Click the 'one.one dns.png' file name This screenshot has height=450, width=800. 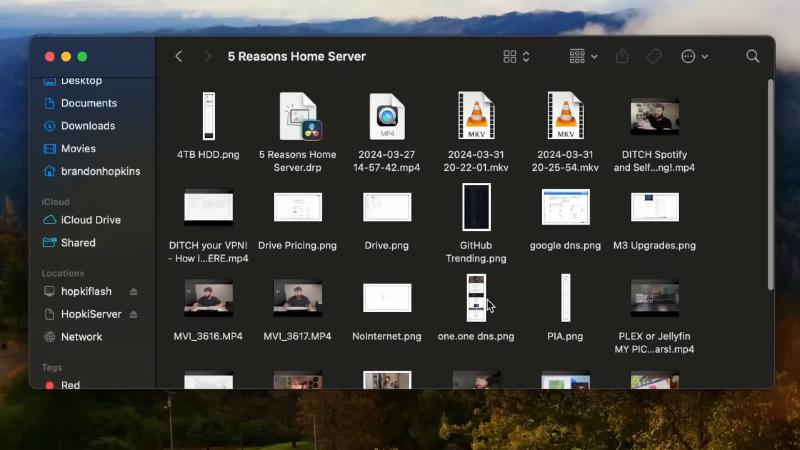476,336
